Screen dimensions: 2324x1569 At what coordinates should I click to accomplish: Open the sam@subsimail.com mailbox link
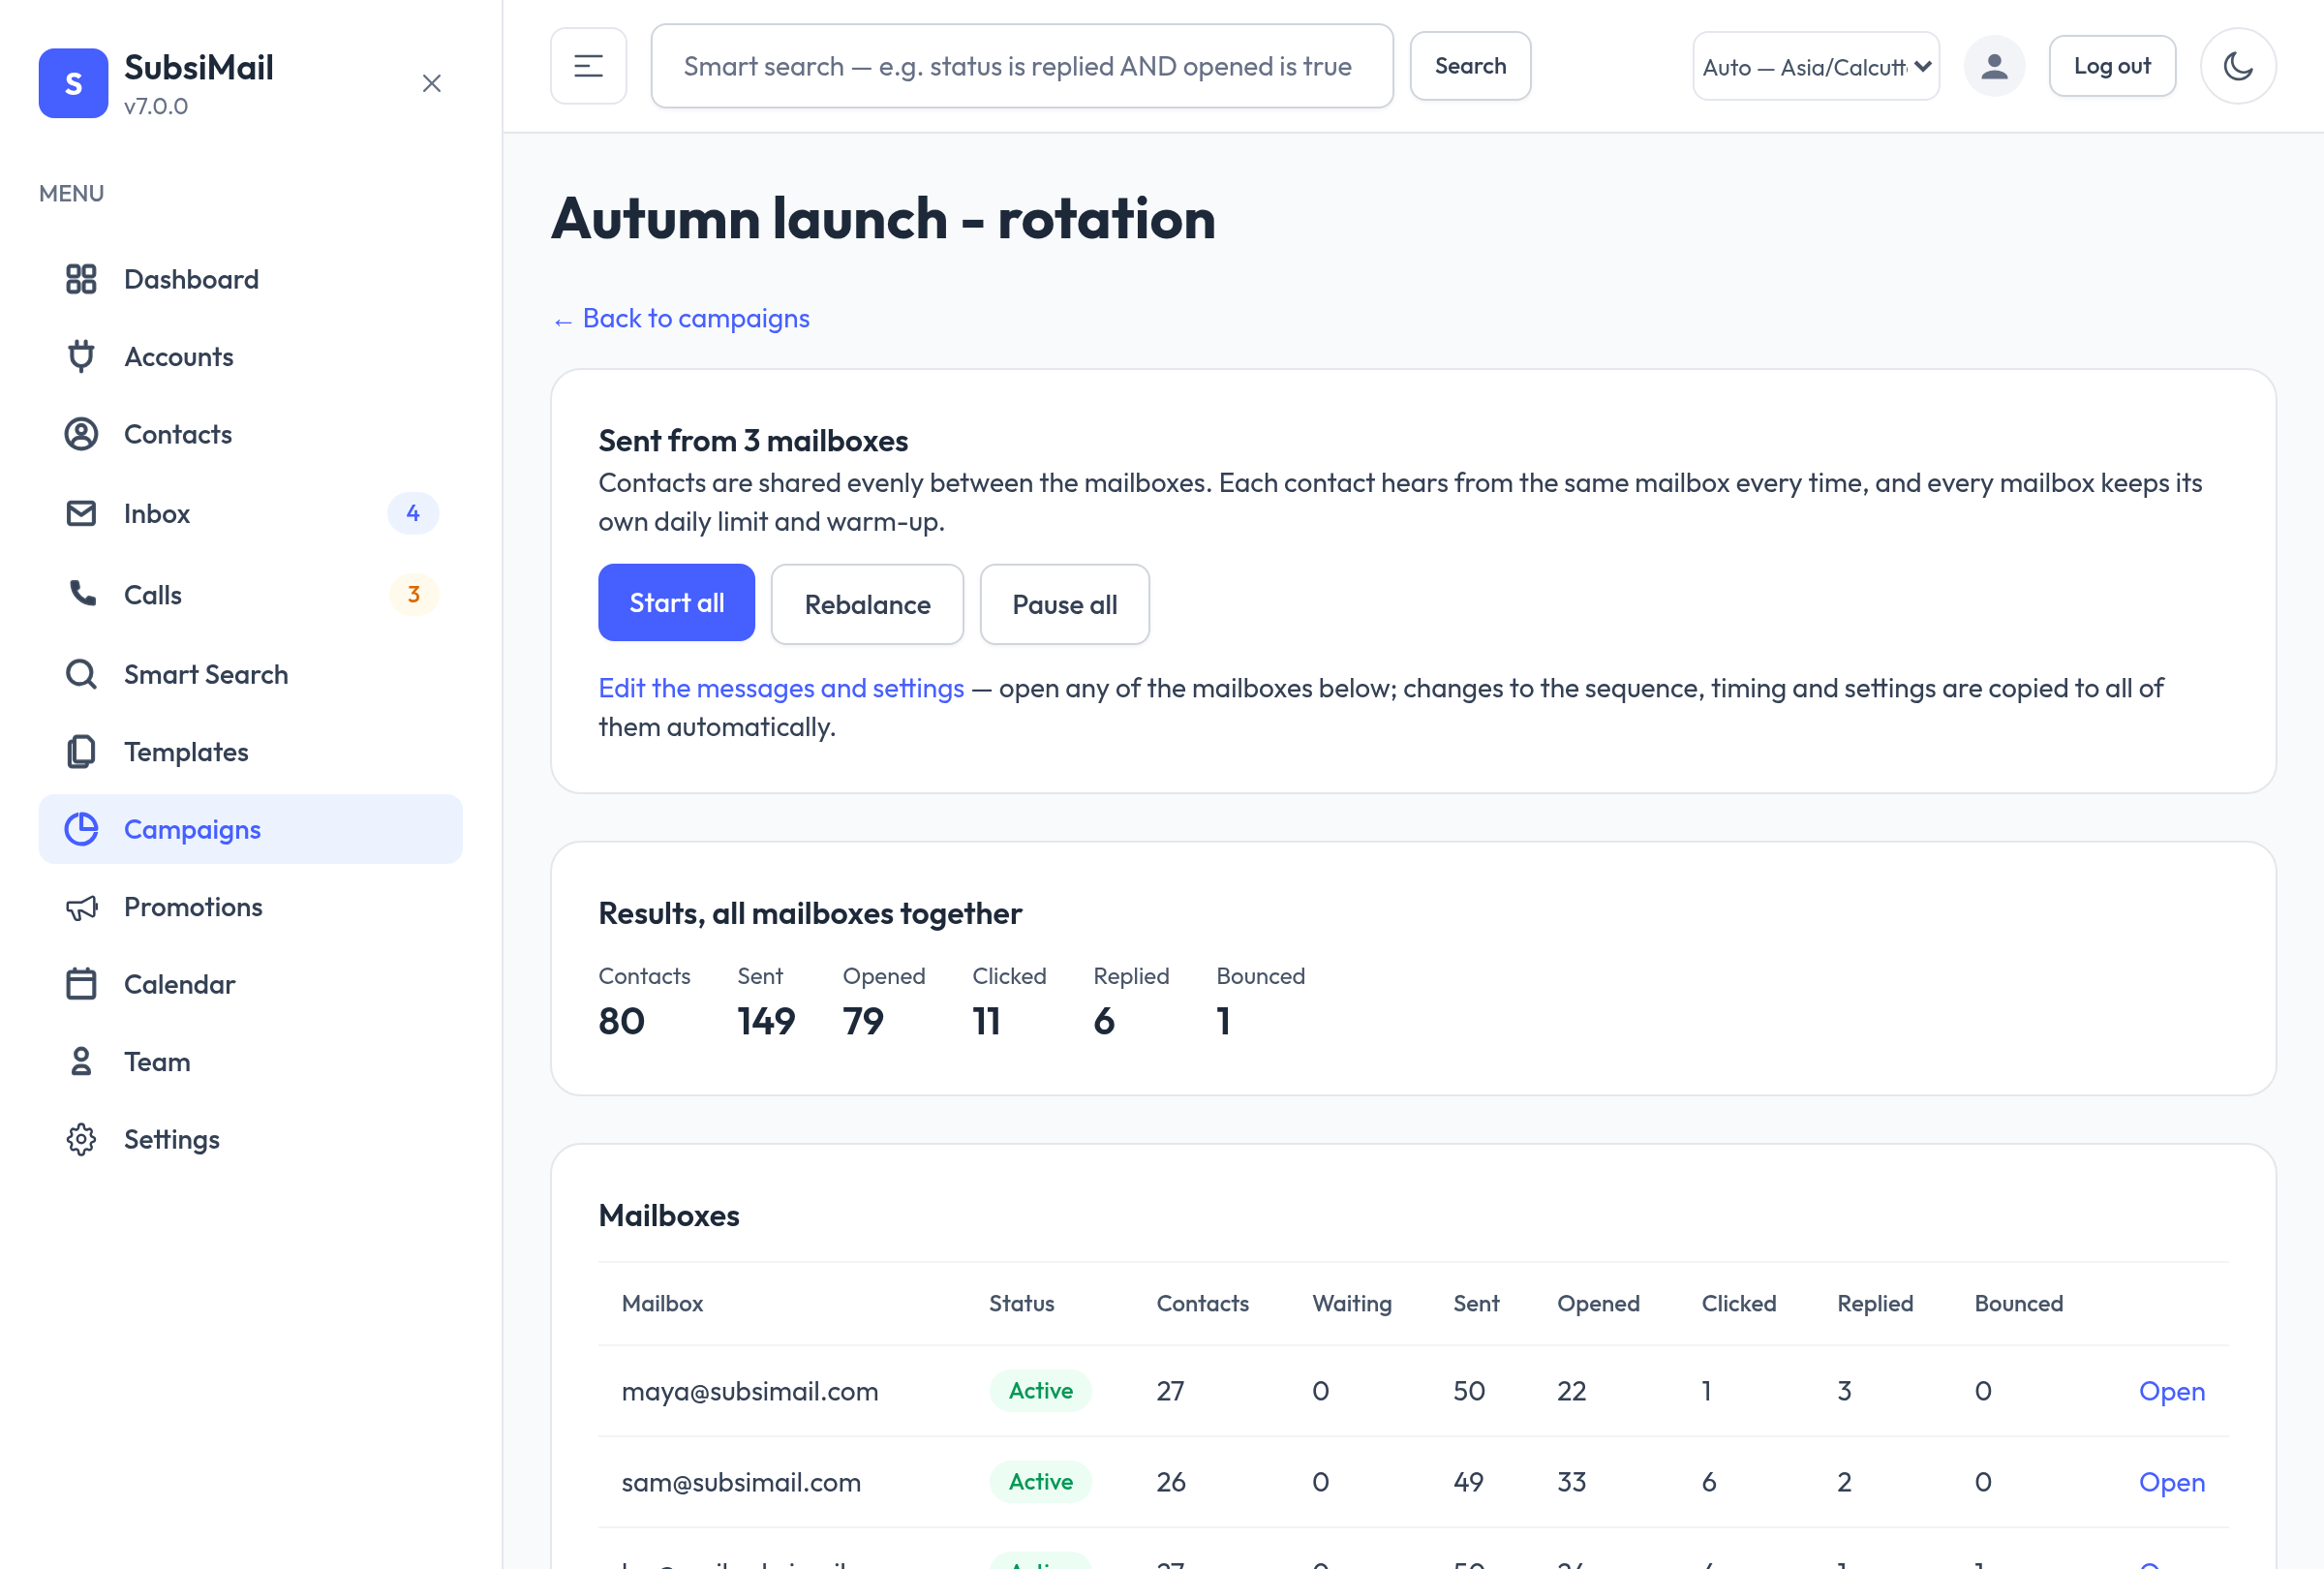click(2171, 1482)
